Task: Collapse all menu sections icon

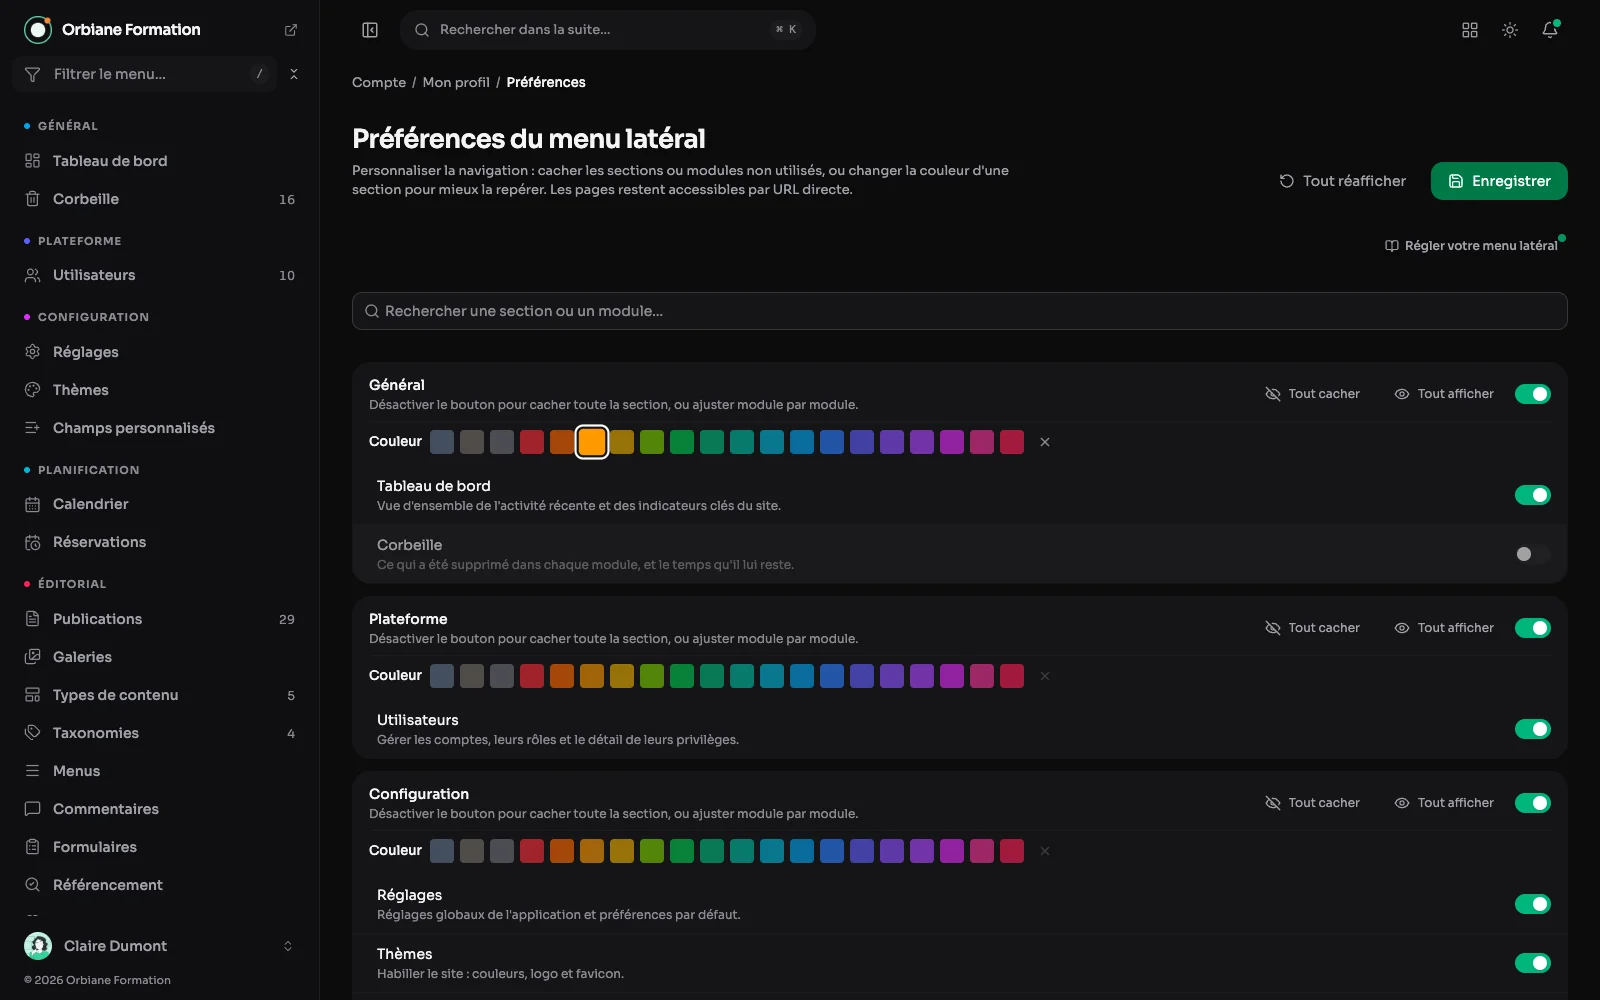Action: (x=294, y=74)
